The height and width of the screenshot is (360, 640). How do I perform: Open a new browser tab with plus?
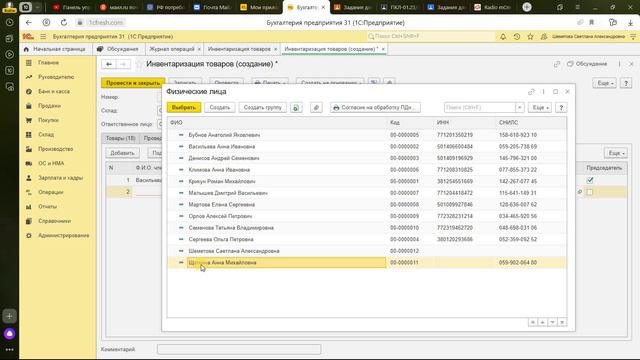527,7
